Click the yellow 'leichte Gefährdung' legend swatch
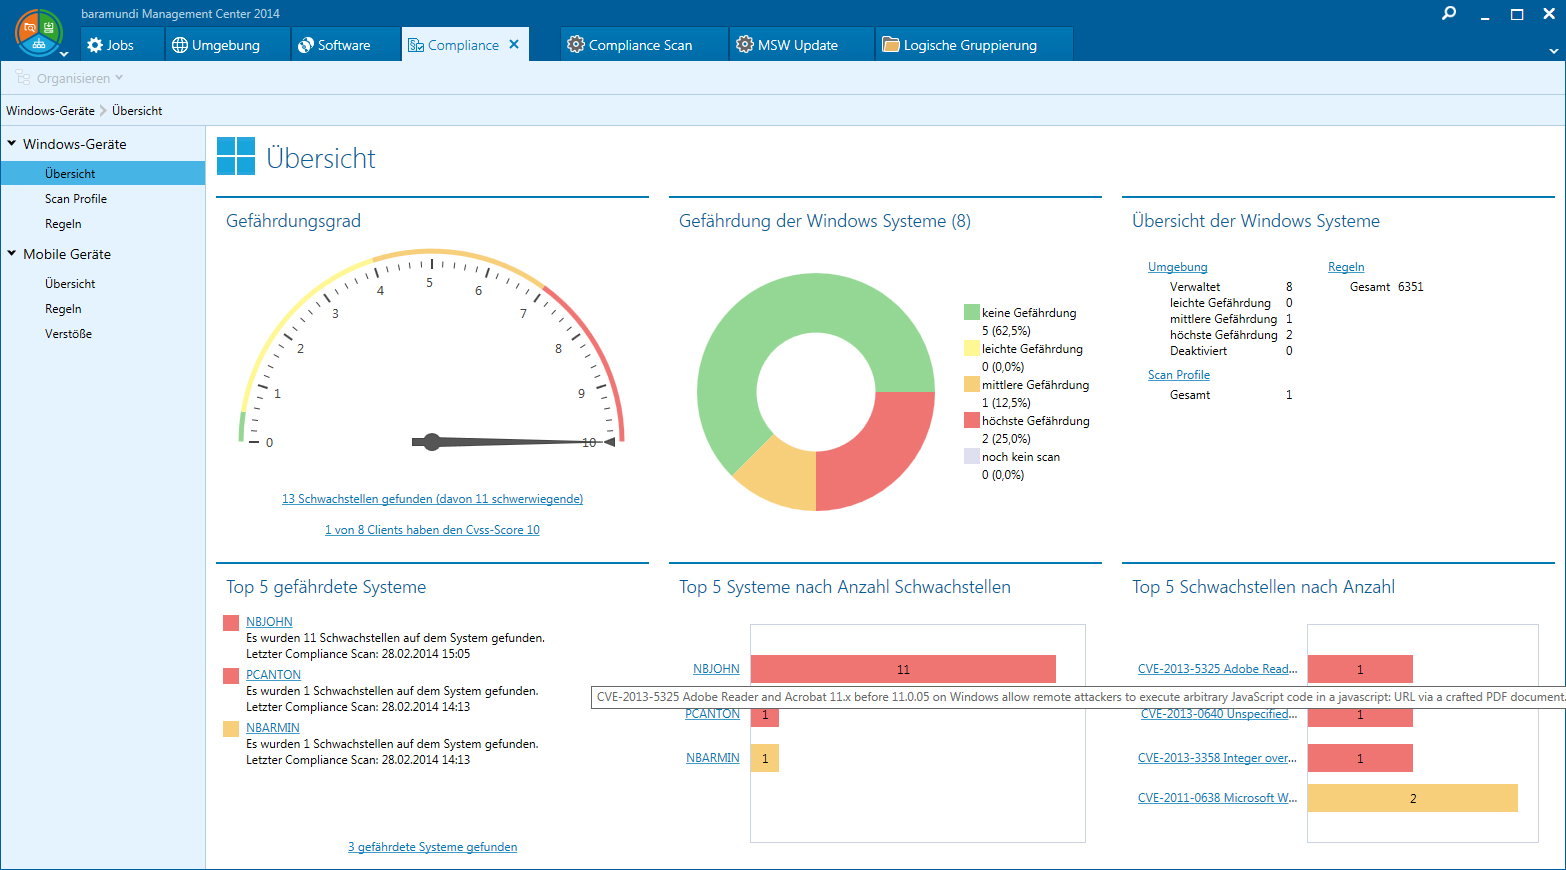The width and height of the screenshot is (1566, 870). [972, 348]
